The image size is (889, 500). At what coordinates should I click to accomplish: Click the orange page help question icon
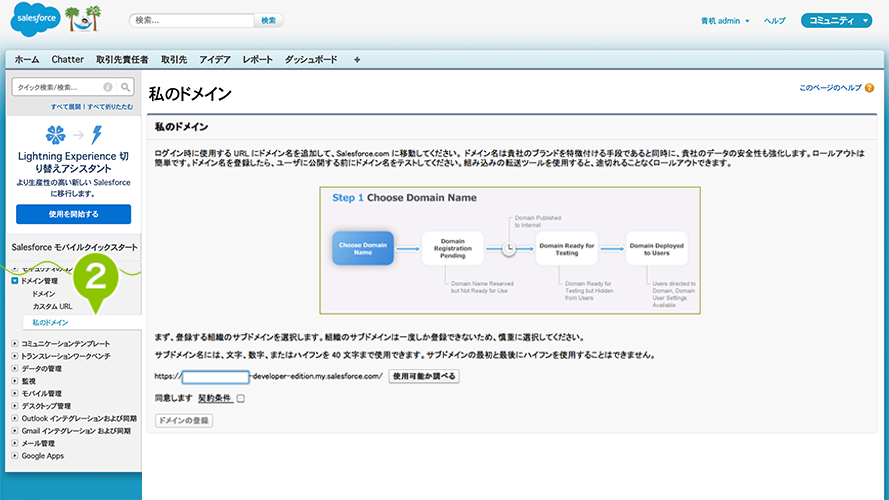869,88
